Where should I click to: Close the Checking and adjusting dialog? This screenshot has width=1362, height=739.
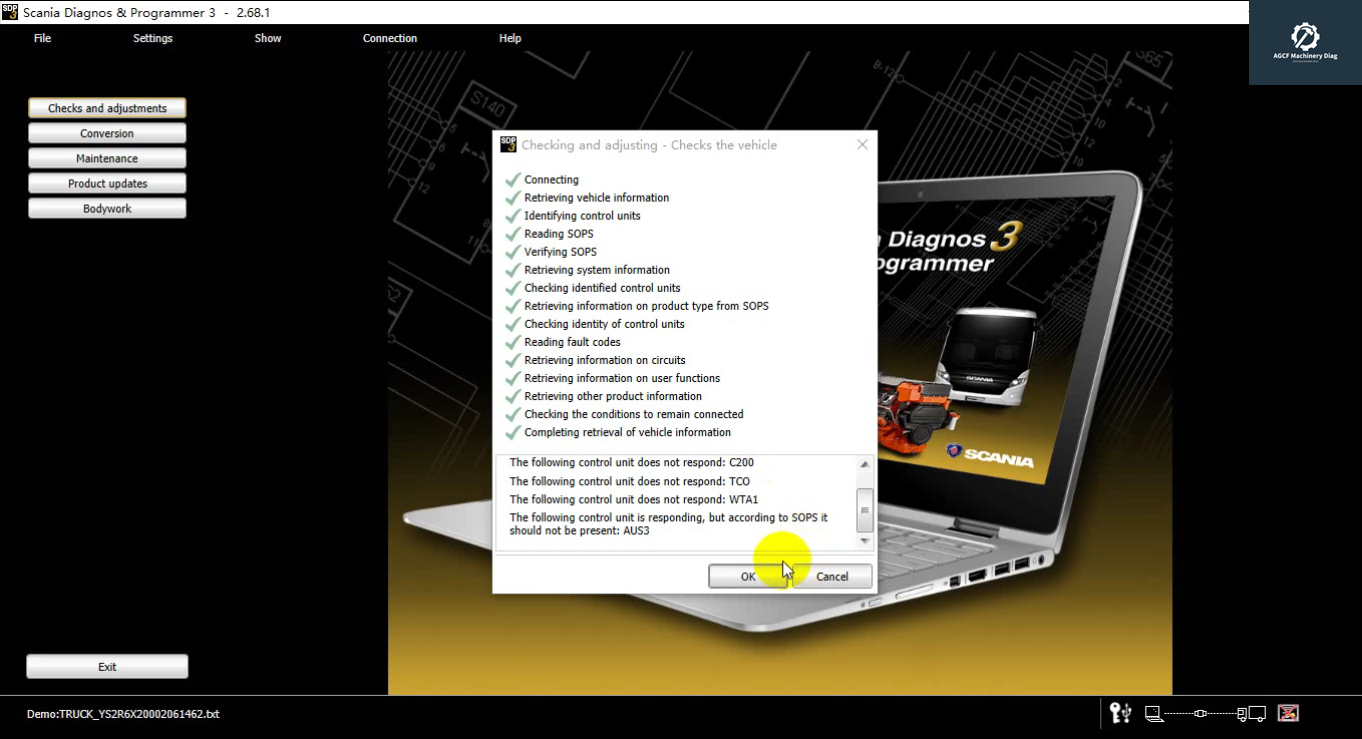(x=862, y=145)
